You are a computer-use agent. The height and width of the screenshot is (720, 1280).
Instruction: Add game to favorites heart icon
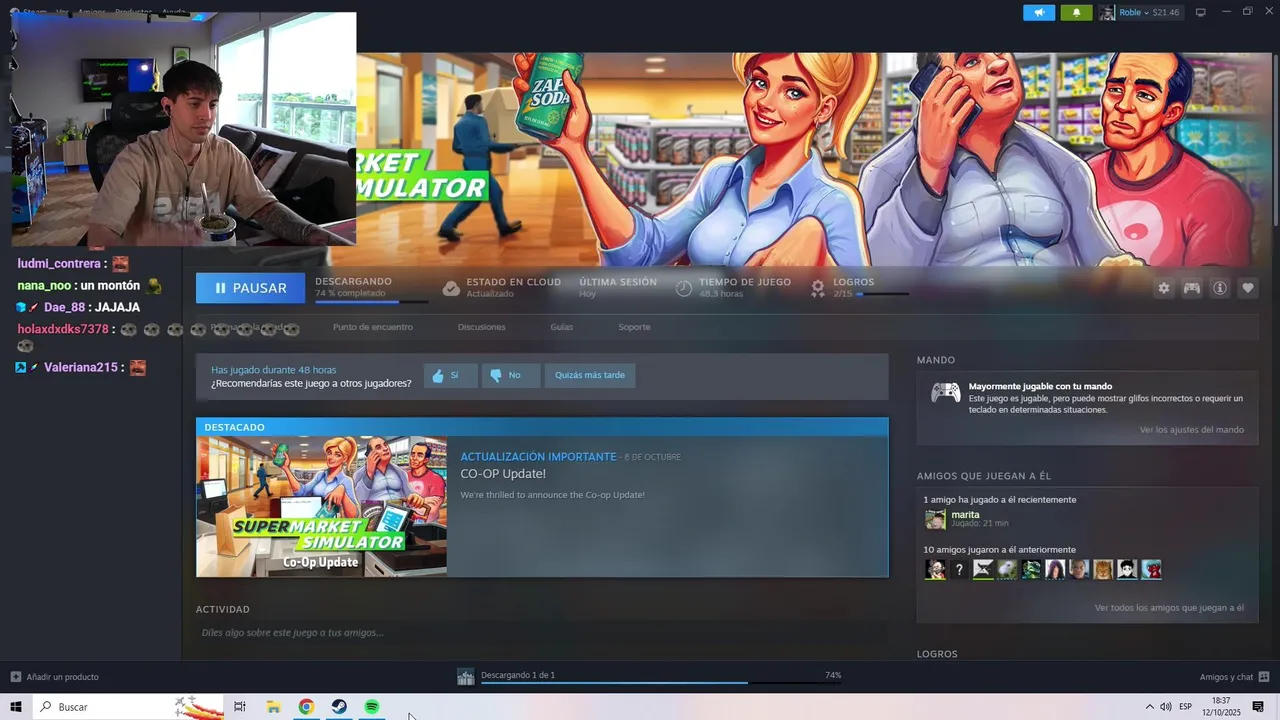pyautogui.click(x=1248, y=288)
